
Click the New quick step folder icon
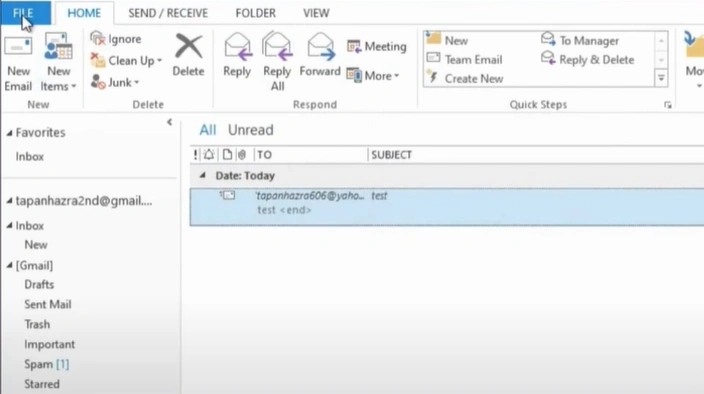click(x=433, y=39)
